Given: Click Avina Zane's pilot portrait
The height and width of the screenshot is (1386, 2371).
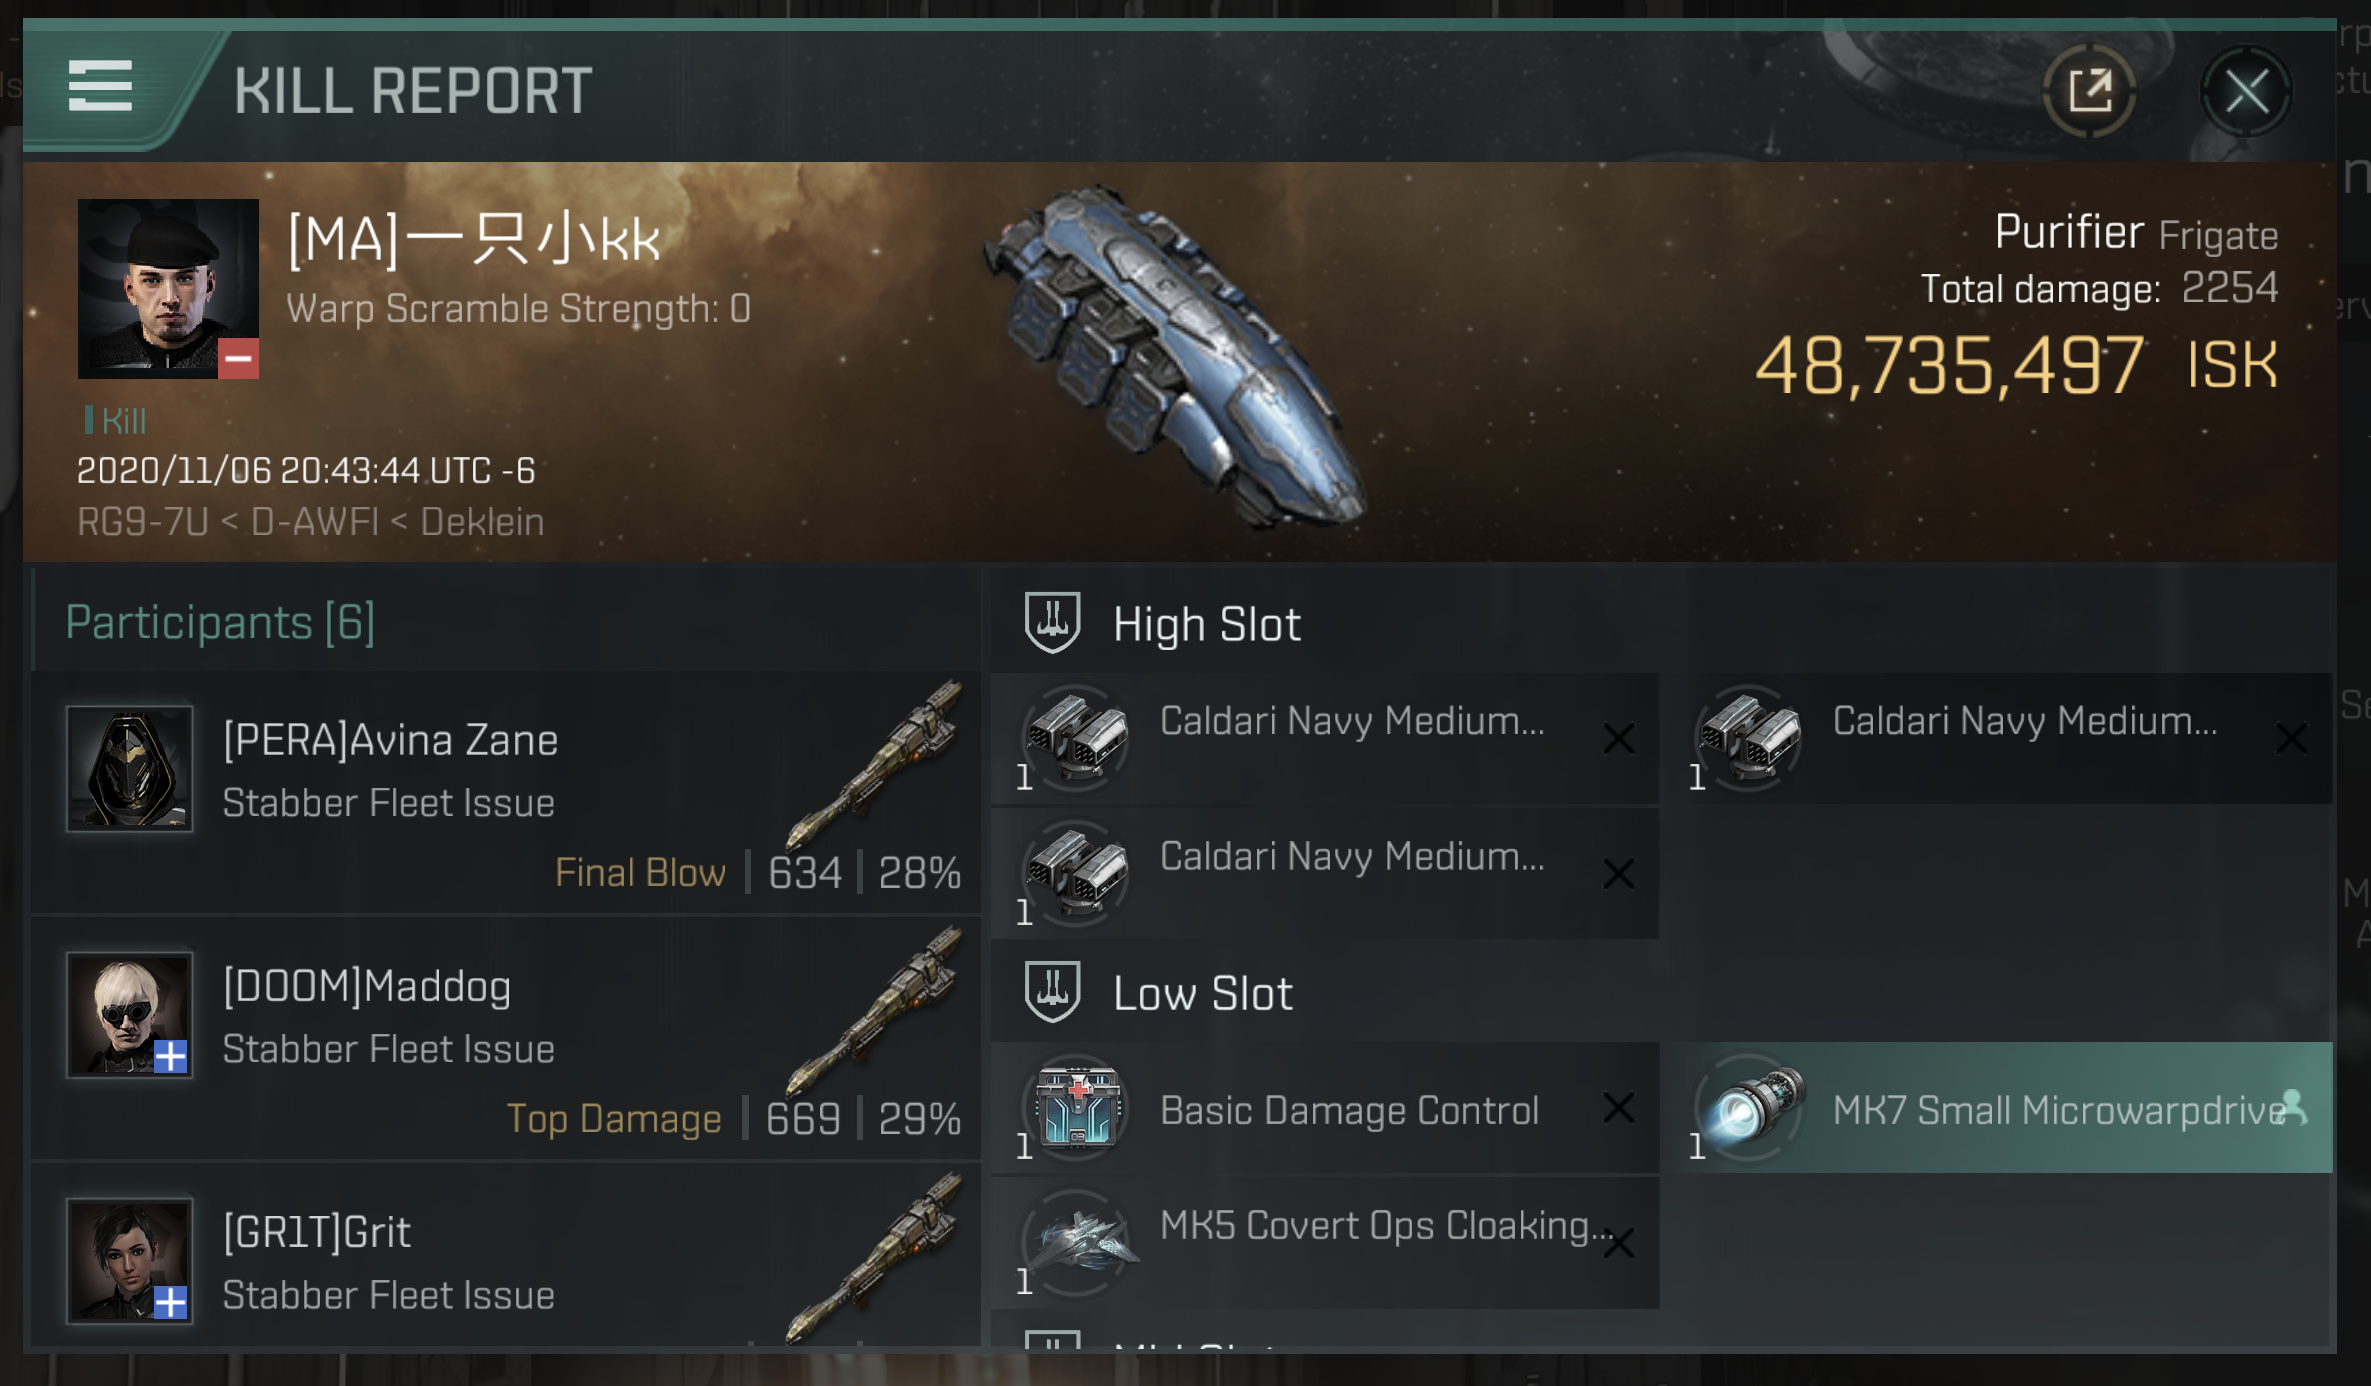Looking at the screenshot, I should pos(129,768).
